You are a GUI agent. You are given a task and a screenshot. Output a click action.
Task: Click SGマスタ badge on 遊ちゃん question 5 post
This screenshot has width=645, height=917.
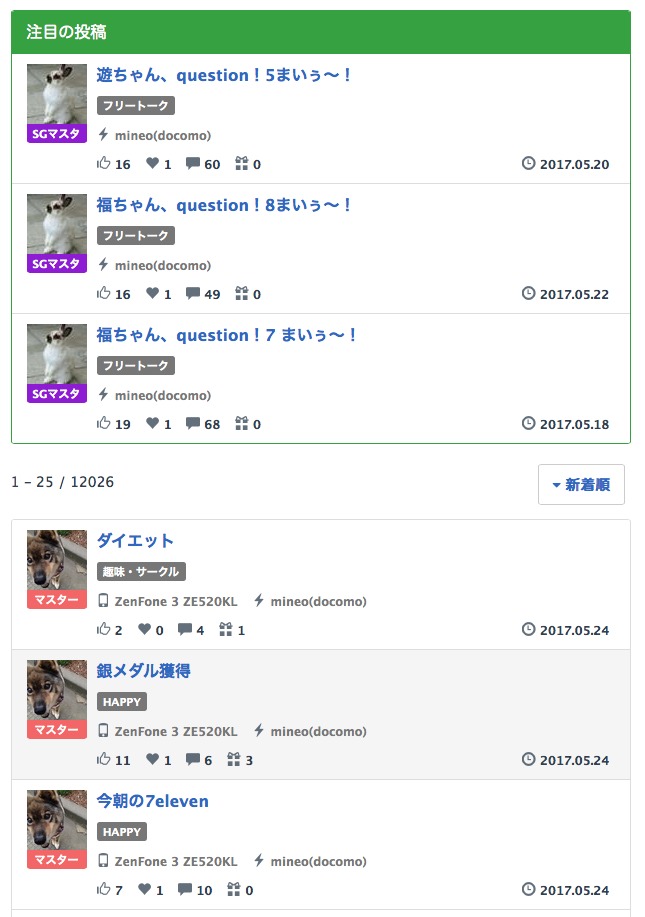[56, 134]
